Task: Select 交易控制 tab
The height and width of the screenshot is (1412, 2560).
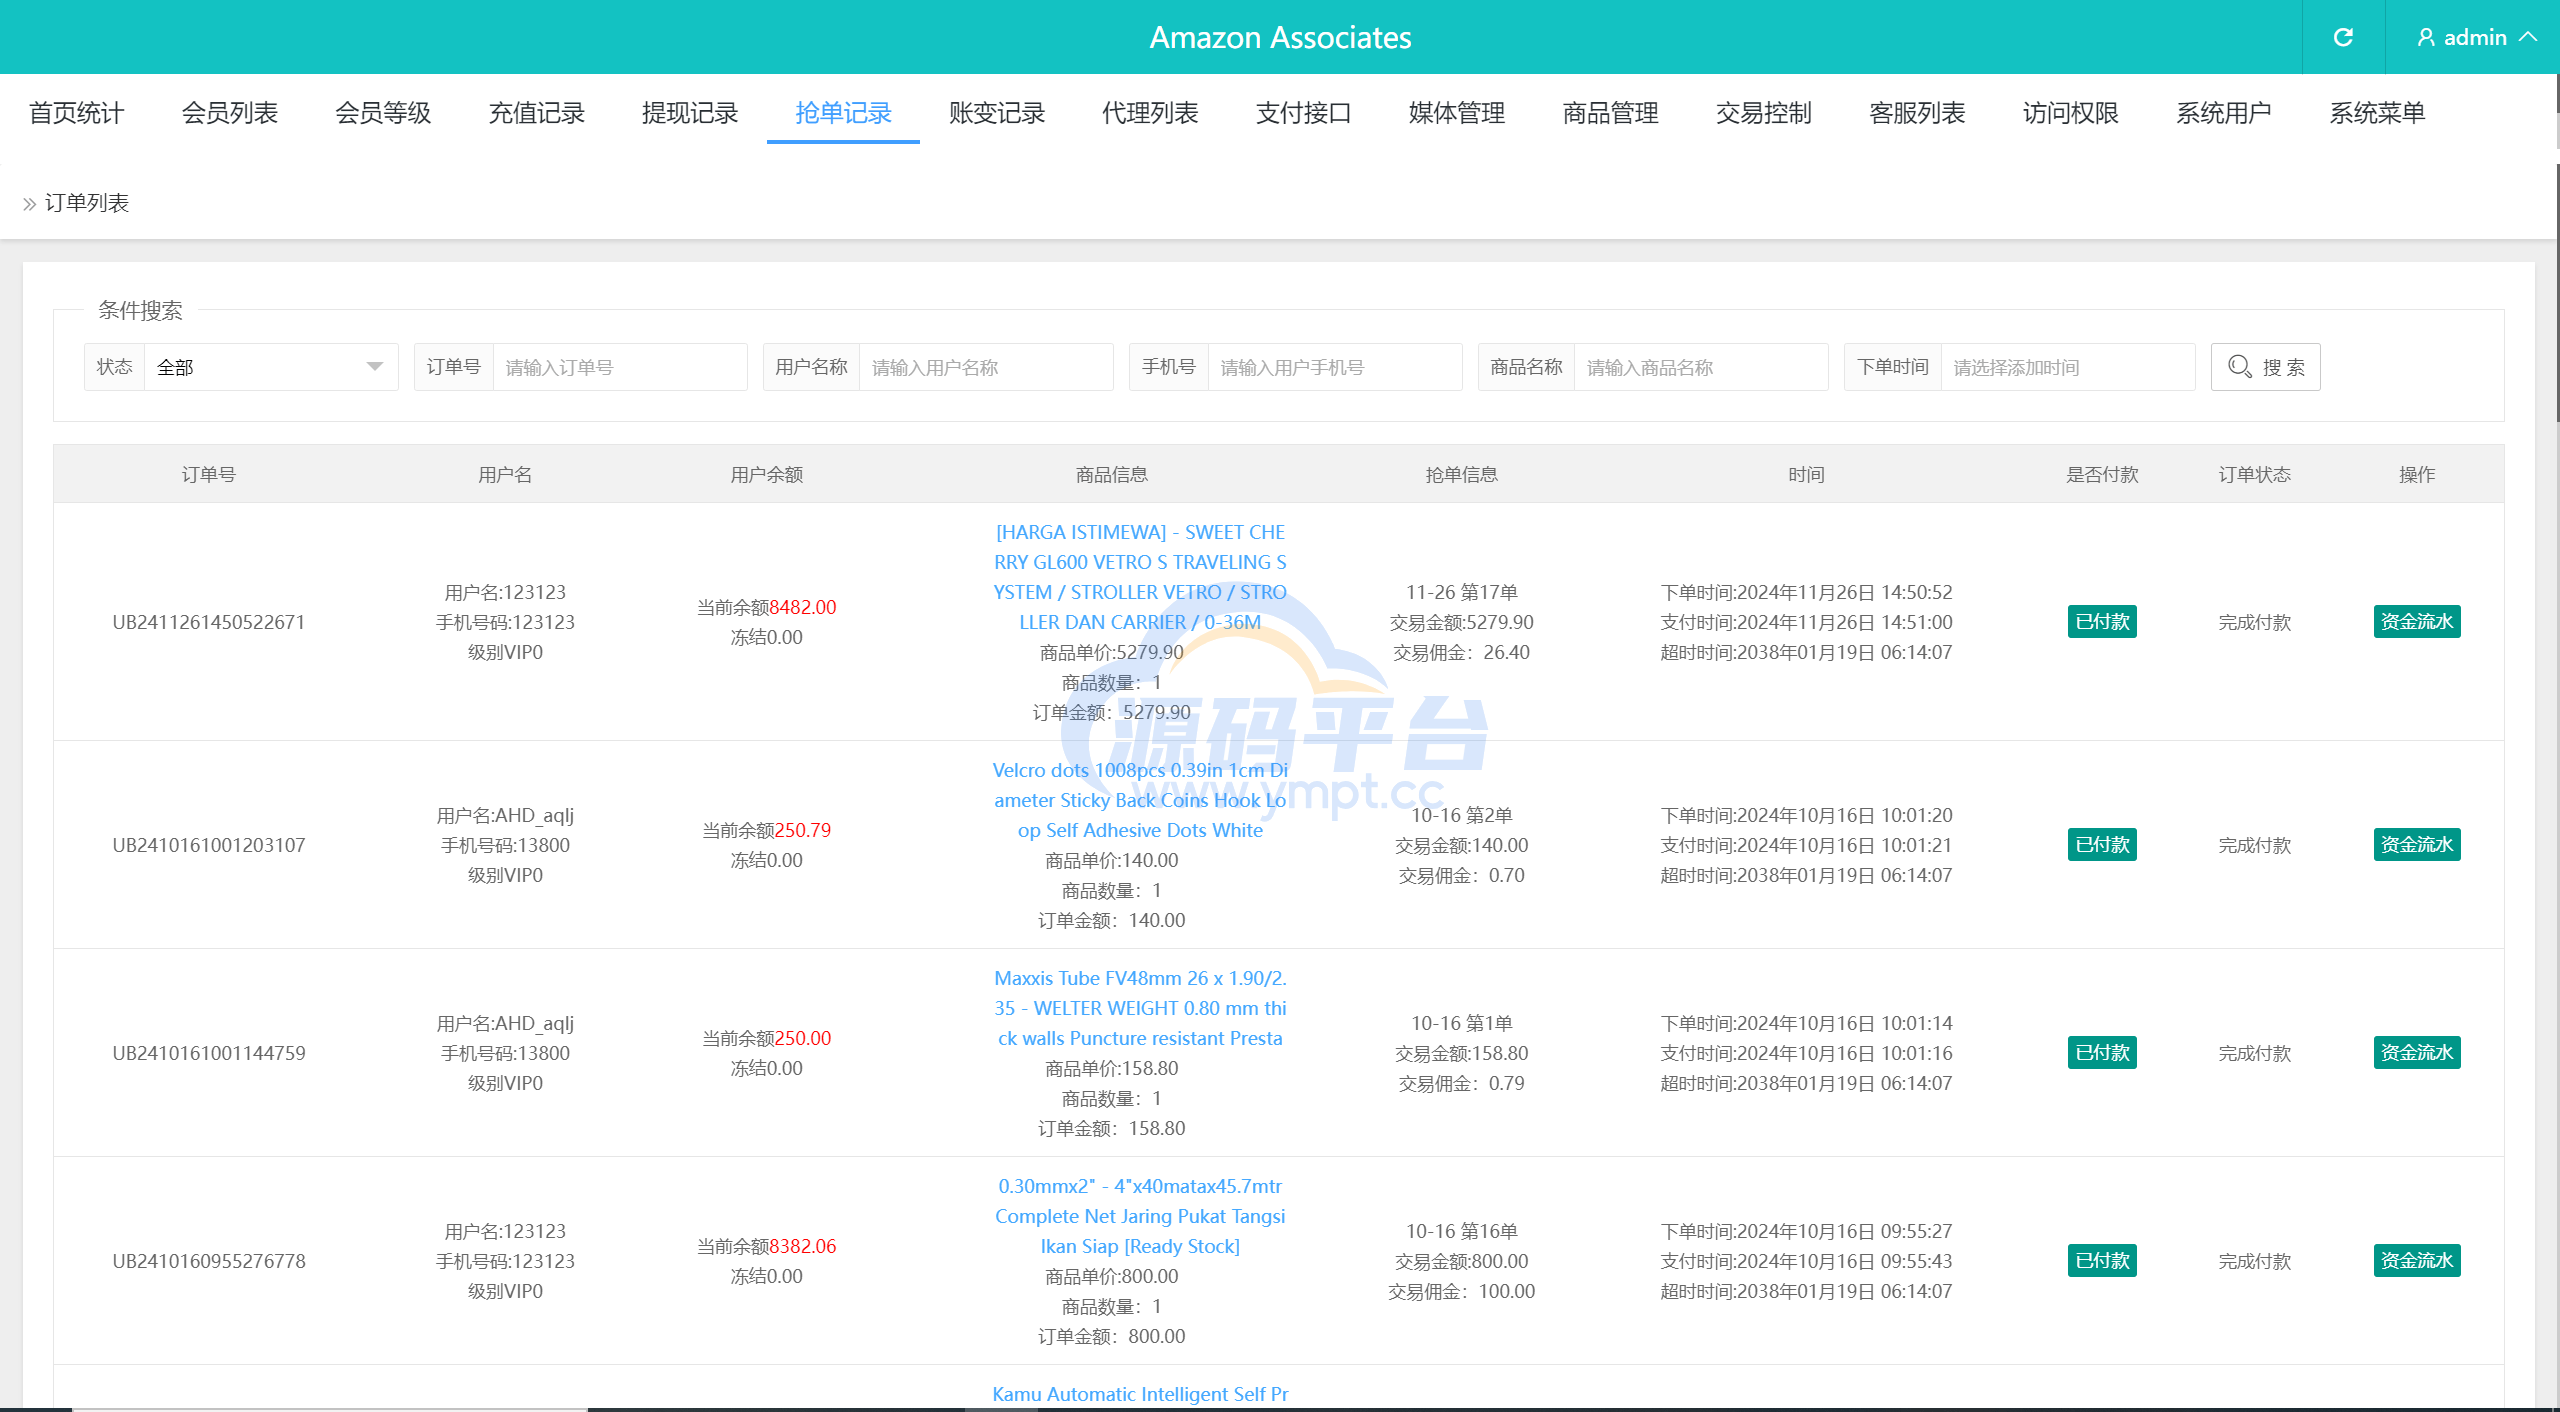Action: click(x=1764, y=113)
